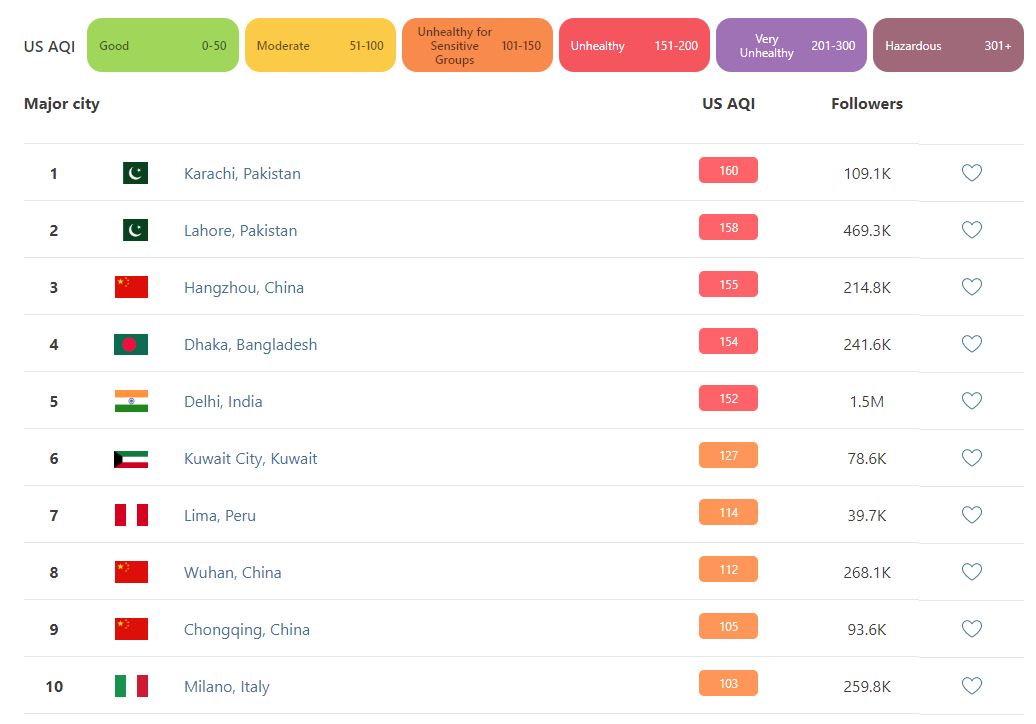1036x724 pixels.
Task: Open the Dhaka, Bangladesh city link
Action: pyautogui.click(x=250, y=344)
